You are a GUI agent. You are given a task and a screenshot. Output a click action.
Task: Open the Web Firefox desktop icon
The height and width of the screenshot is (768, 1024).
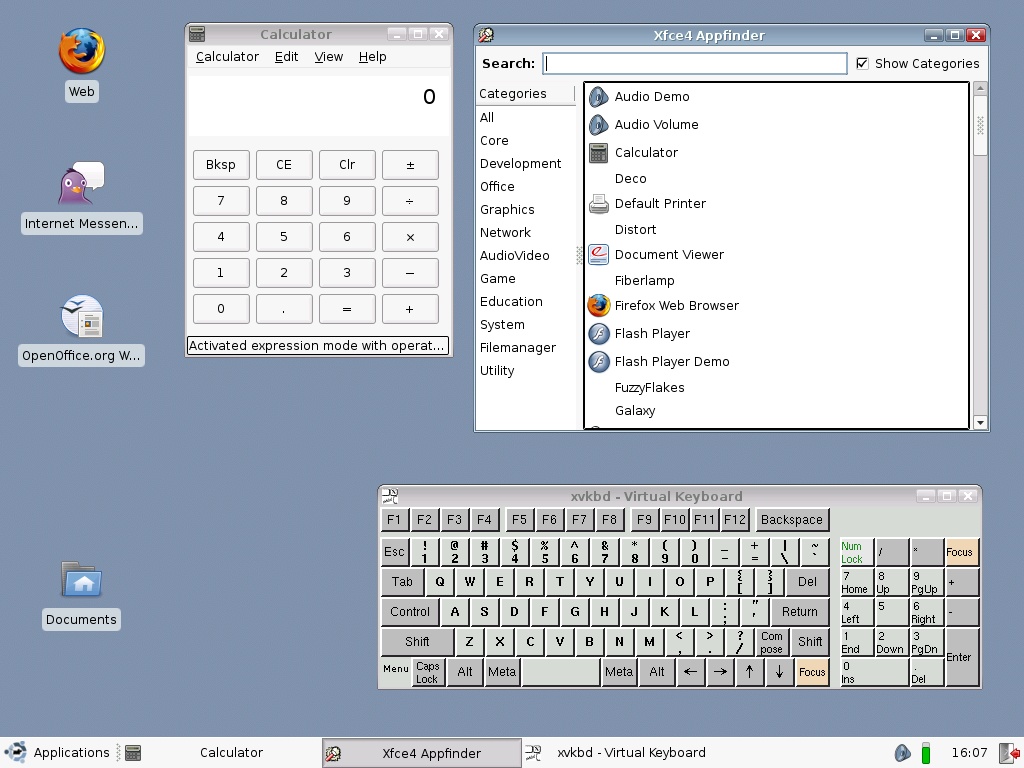(x=82, y=51)
